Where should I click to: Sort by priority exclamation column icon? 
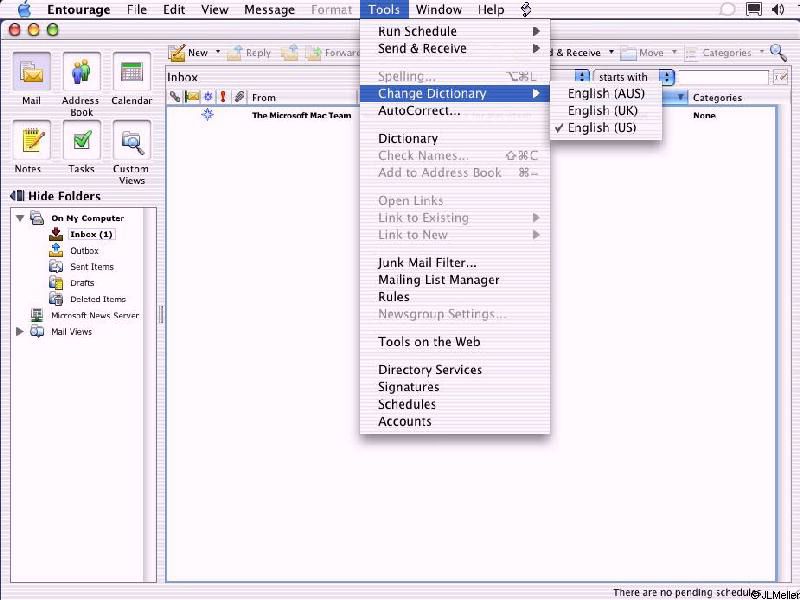(x=223, y=96)
